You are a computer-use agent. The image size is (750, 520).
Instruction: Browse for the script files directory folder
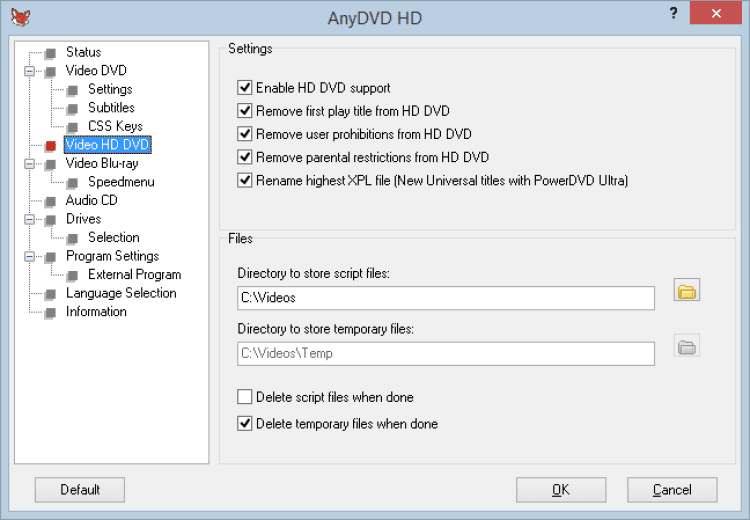click(x=687, y=292)
